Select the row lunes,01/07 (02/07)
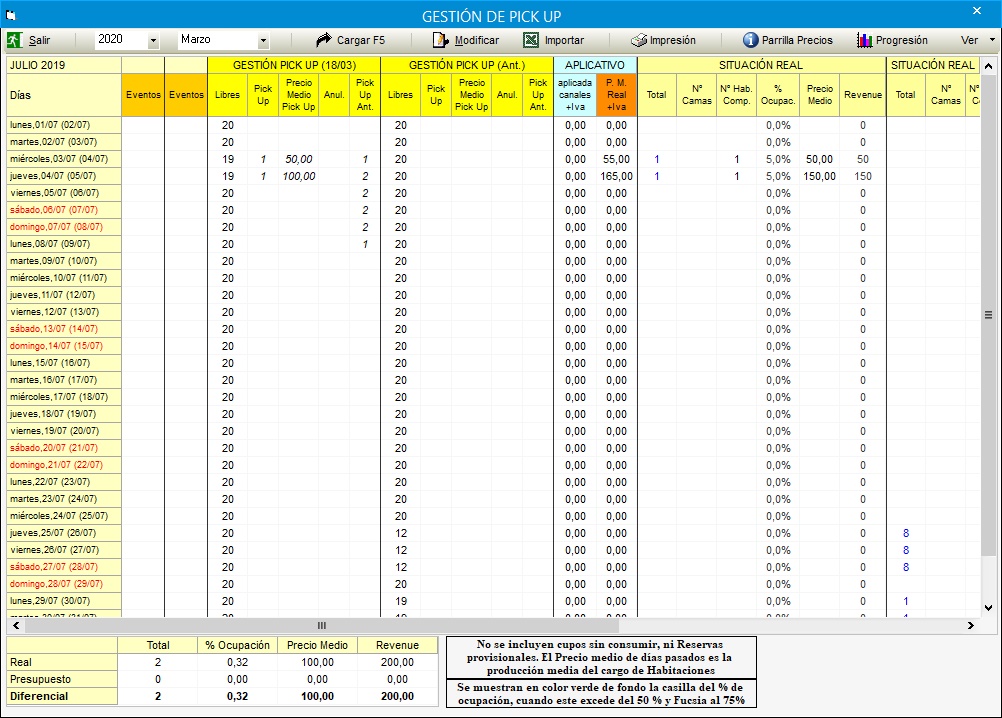 point(64,125)
